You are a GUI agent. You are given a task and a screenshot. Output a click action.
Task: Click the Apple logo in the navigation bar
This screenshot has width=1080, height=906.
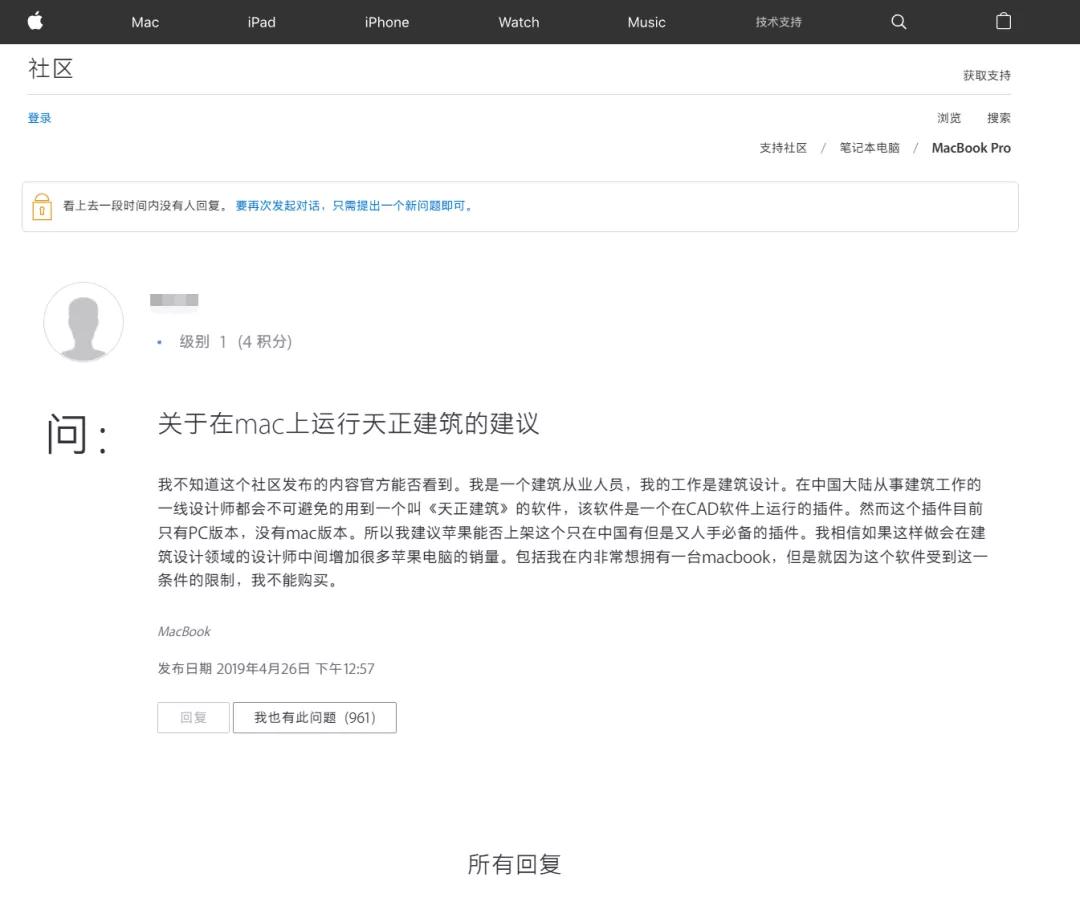tap(35, 21)
